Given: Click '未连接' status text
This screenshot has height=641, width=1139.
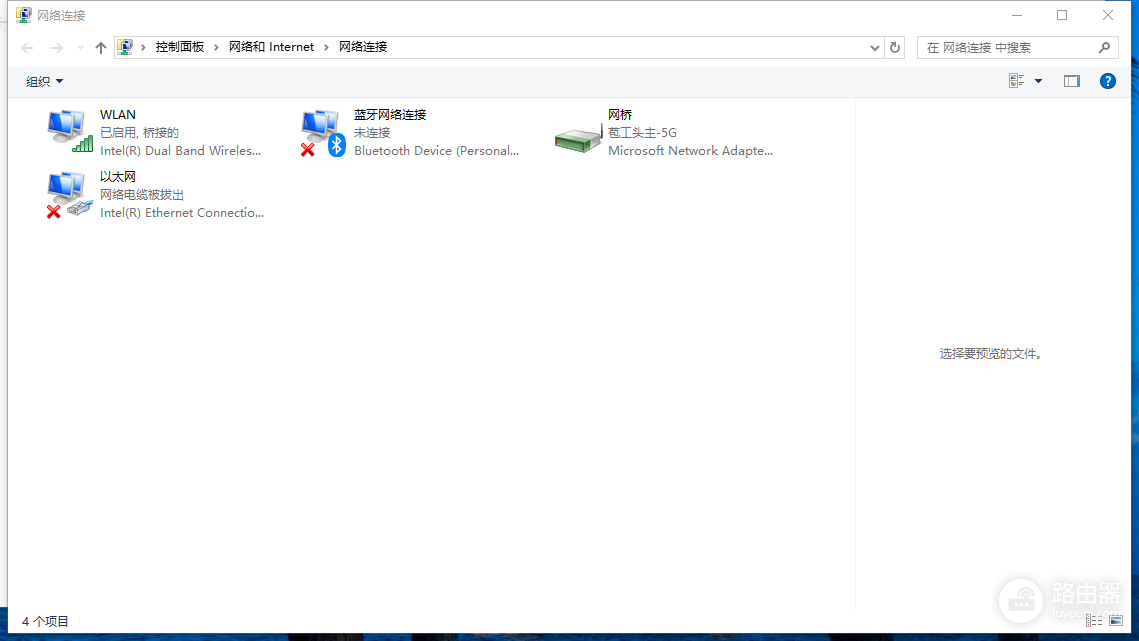Looking at the screenshot, I should click(x=372, y=132).
